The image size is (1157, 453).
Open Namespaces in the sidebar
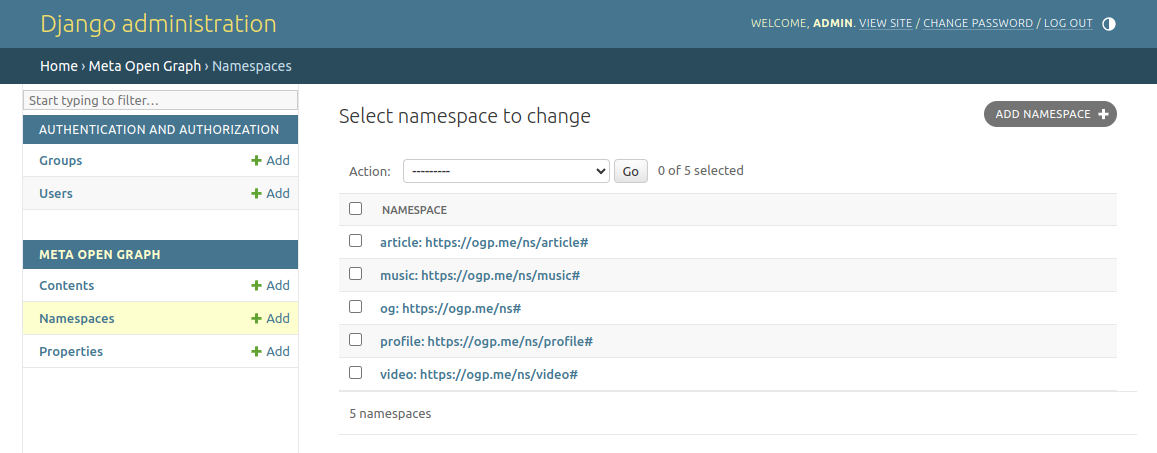77,319
